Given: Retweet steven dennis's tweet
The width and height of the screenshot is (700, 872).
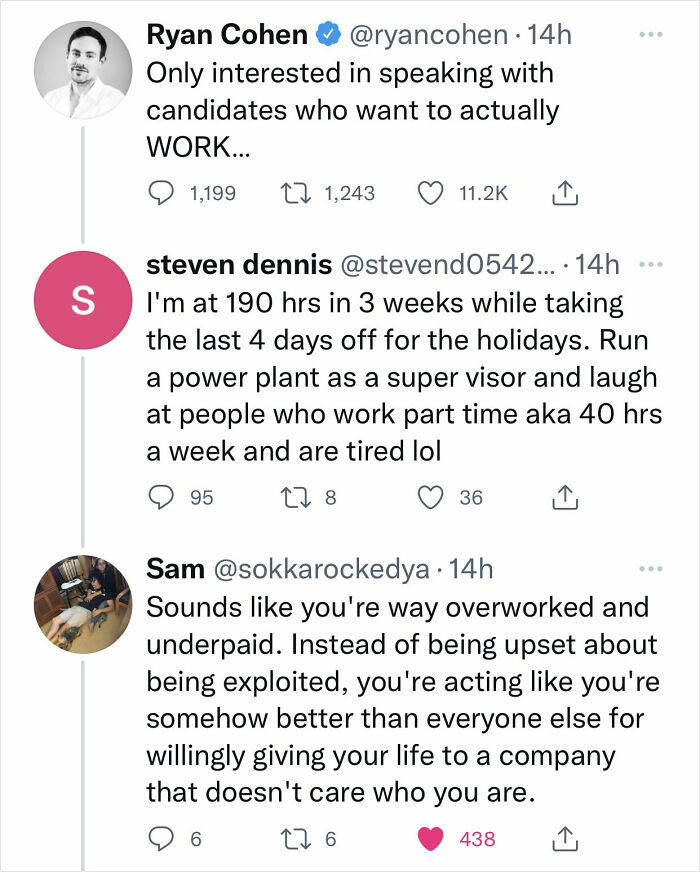Looking at the screenshot, I should pos(293,497).
